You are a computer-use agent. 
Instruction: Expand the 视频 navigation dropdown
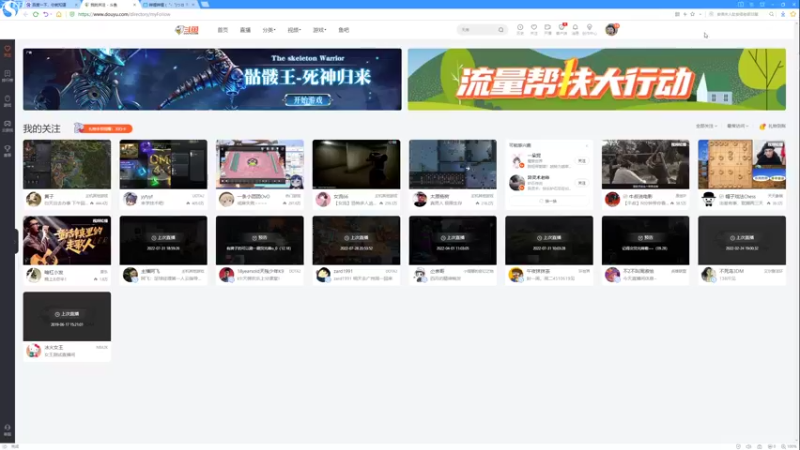tap(294, 30)
